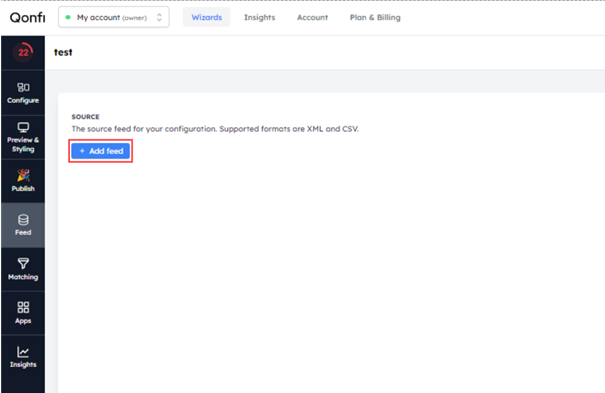Click the SOURCE heading text
This screenshot has height=393, width=605.
(85, 117)
